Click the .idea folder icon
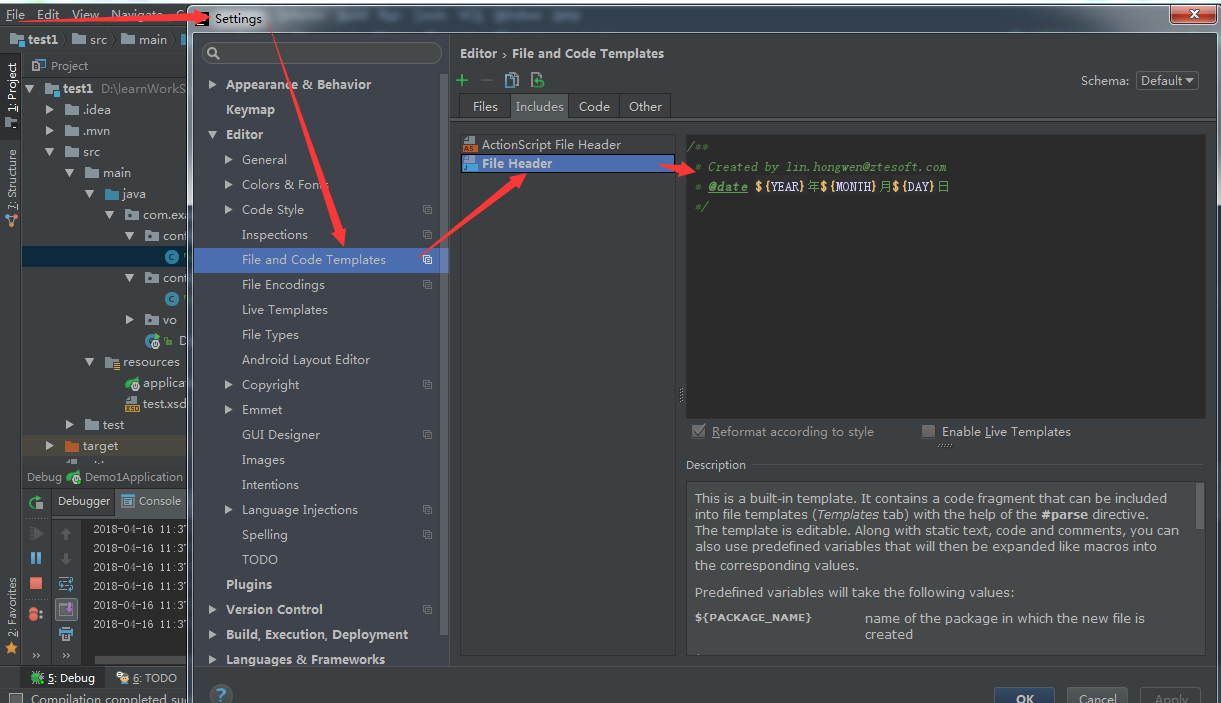The width and height of the screenshot is (1221, 703). [x=72, y=110]
